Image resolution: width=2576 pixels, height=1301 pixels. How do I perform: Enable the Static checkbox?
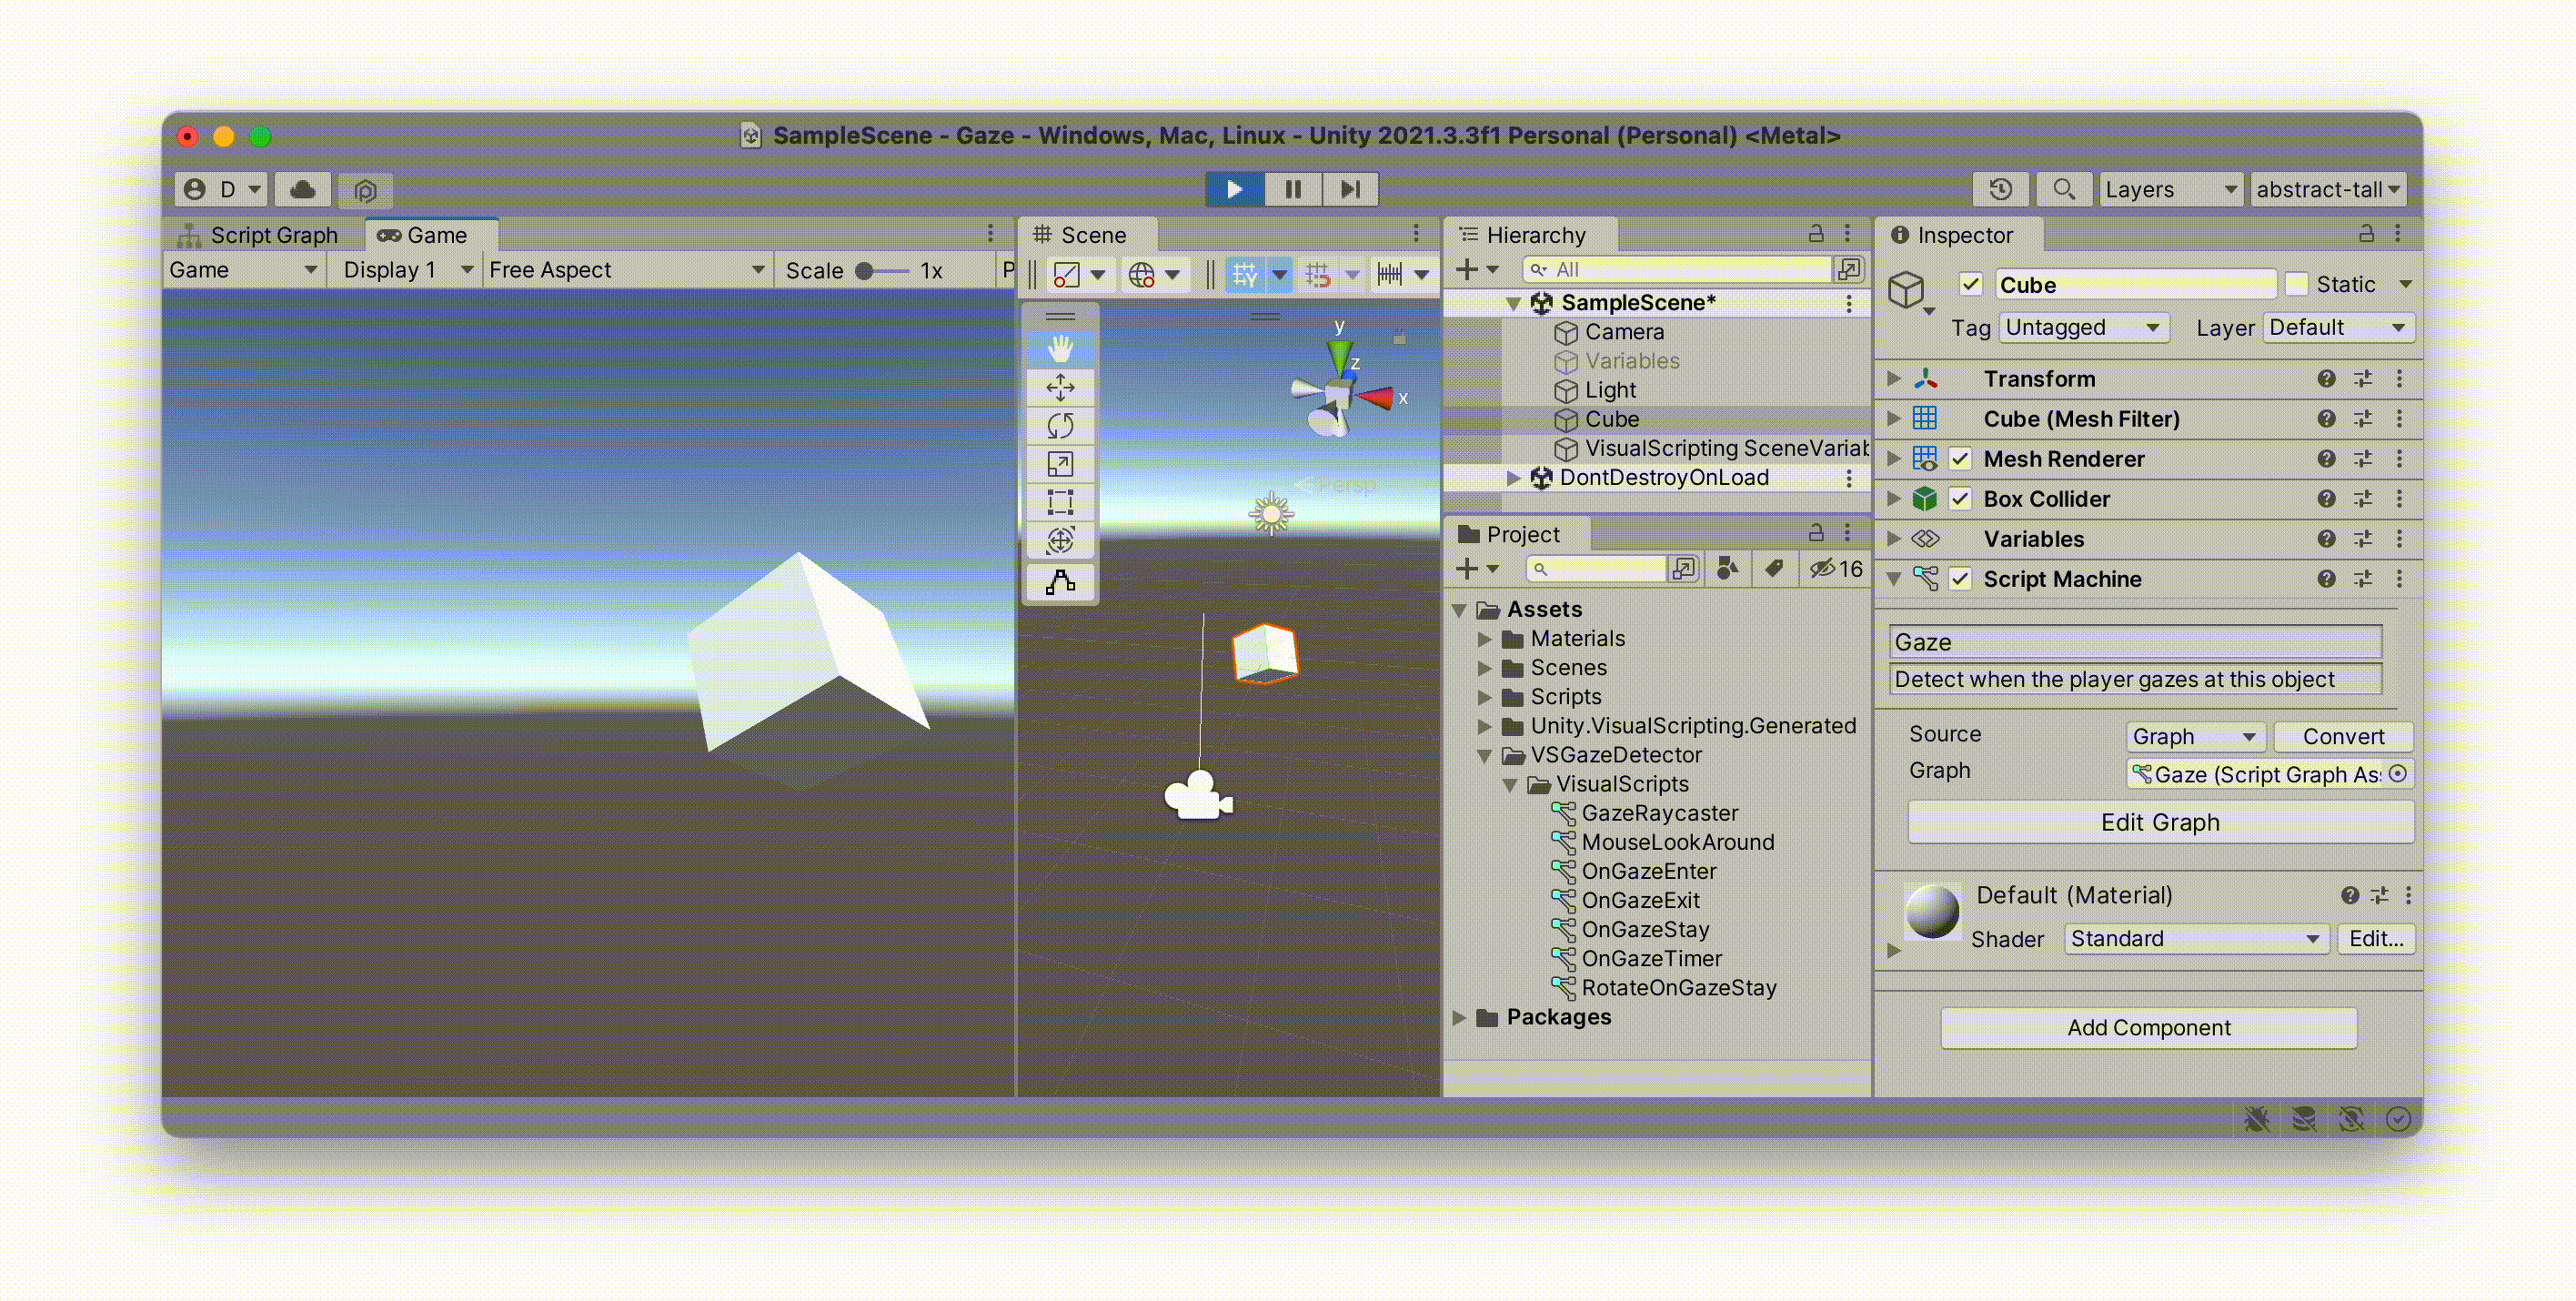coord(2297,285)
